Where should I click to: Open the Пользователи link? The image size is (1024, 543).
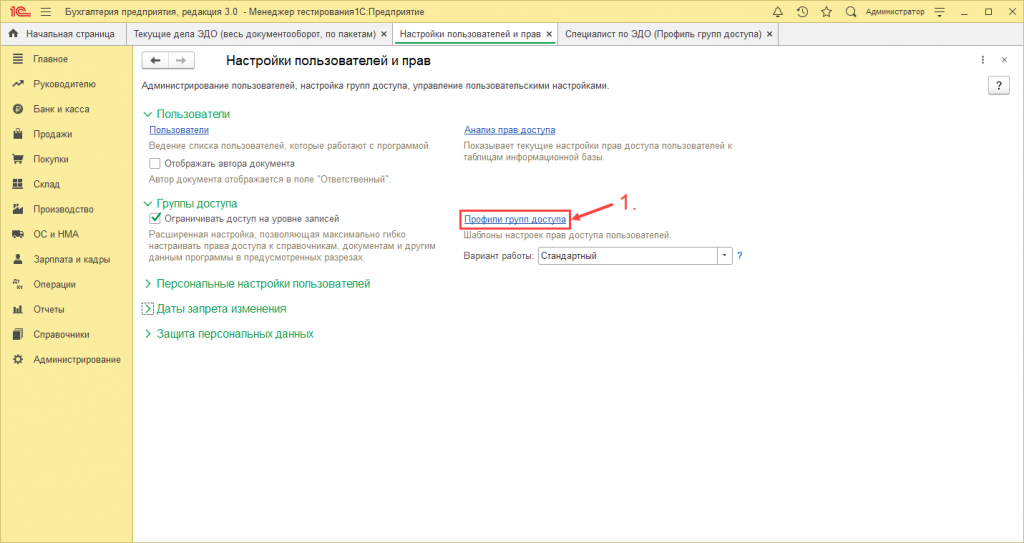click(x=179, y=130)
